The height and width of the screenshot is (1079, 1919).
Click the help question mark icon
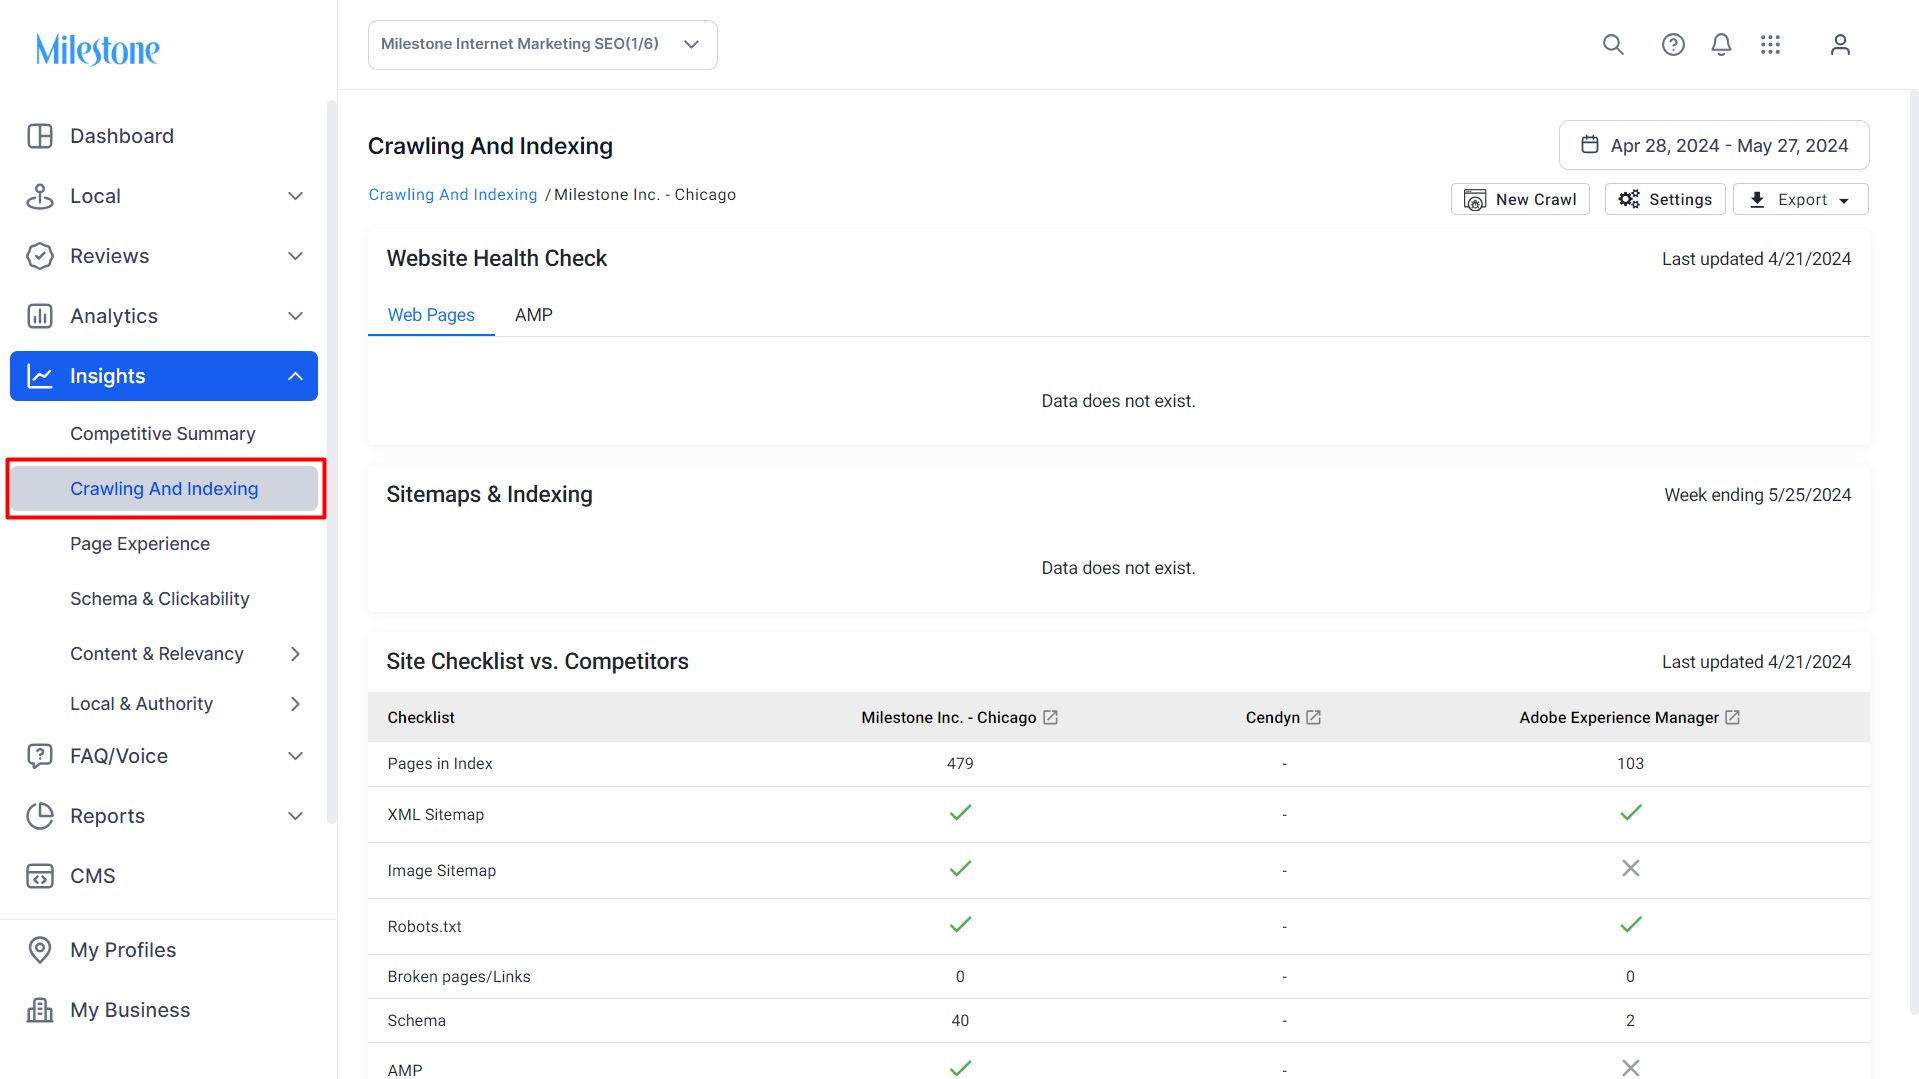[x=1673, y=45]
